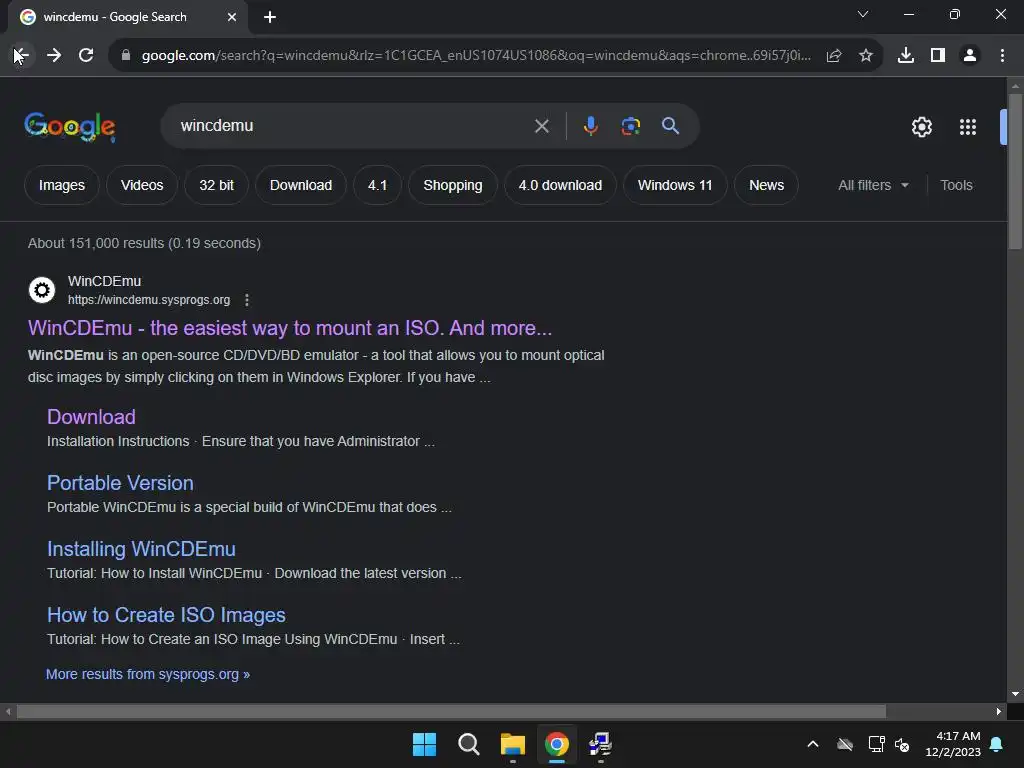Image resolution: width=1024 pixels, height=768 pixels.
Task: Open Windows taskbar search
Action: pos(469,744)
